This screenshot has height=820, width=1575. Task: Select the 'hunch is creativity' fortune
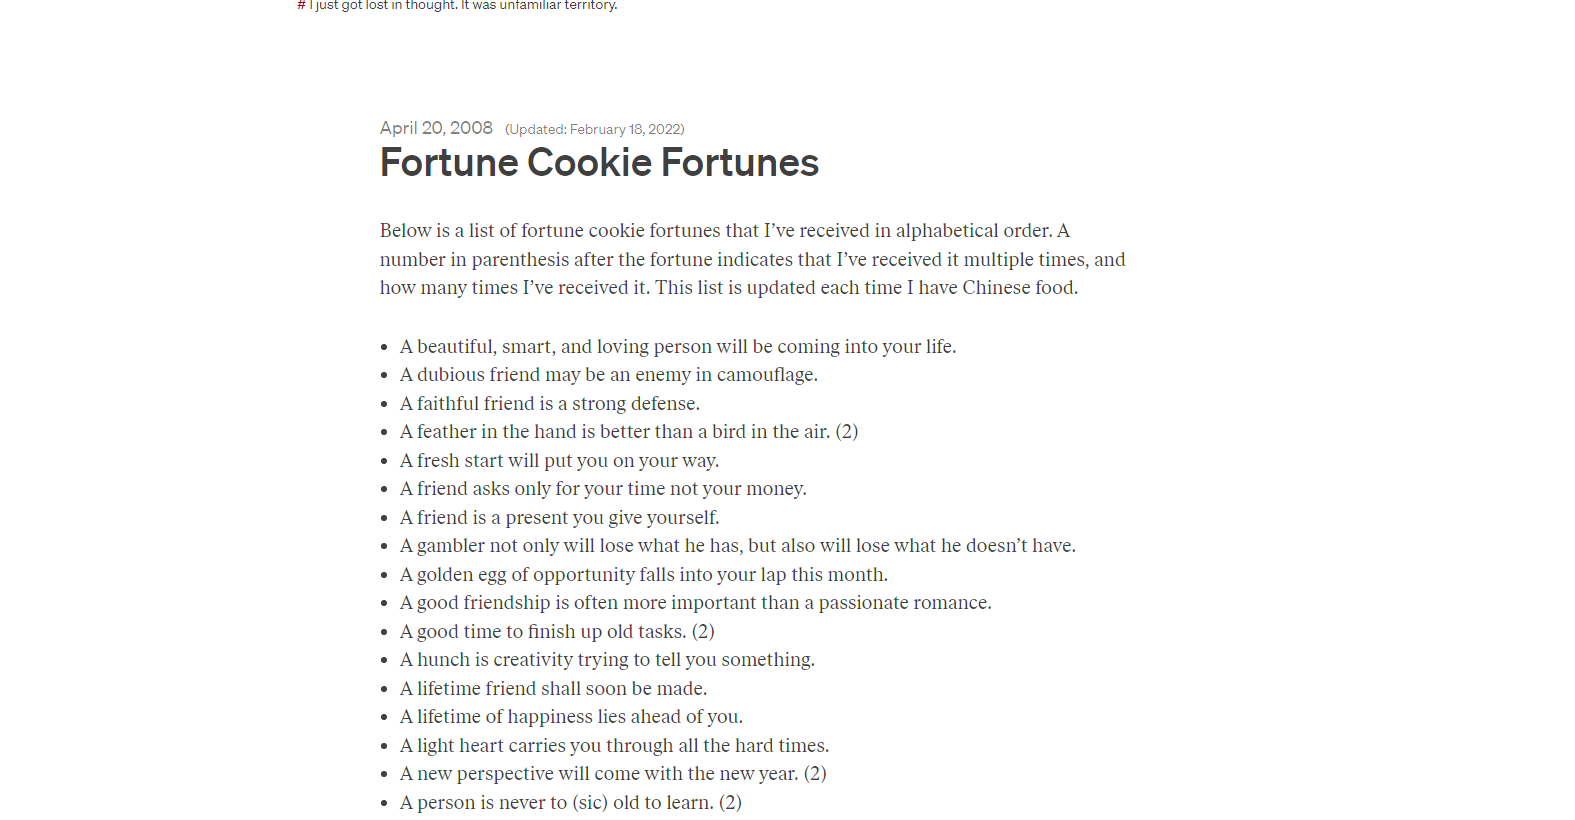click(607, 660)
